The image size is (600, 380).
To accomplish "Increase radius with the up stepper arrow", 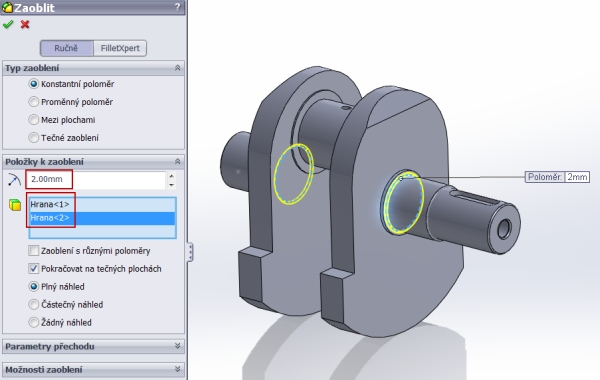I will coord(171,176).
